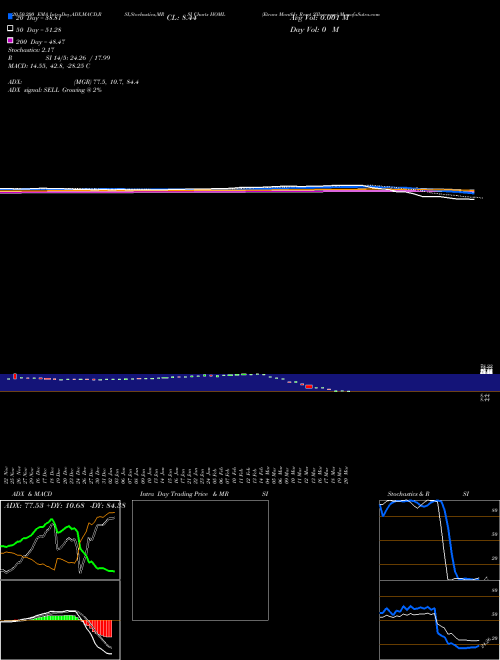Click the ADX line chart panel
Screen dimensions: 500x660
point(60,540)
